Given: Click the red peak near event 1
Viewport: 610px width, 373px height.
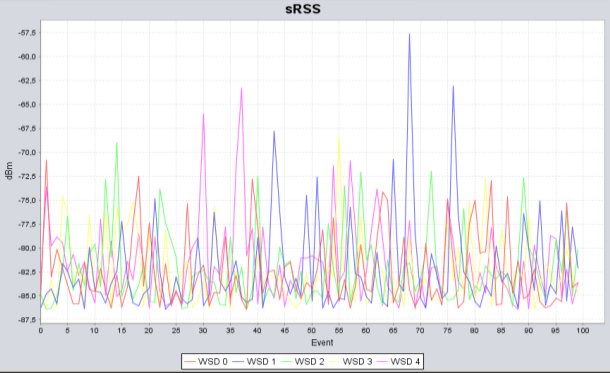Looking at the screenshot, I should click(x=46, y=160).
